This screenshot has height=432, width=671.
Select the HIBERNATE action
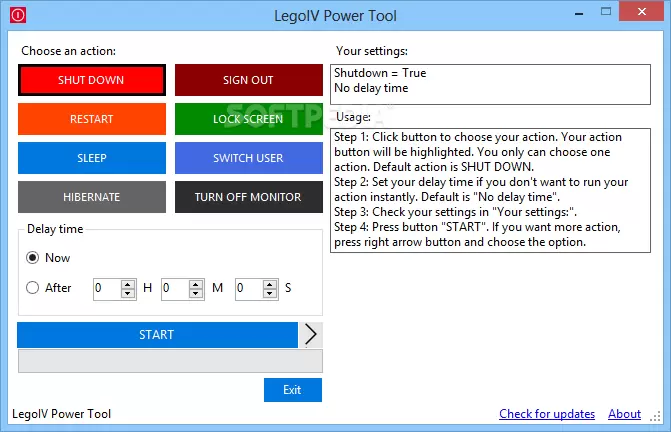(91, 197)
